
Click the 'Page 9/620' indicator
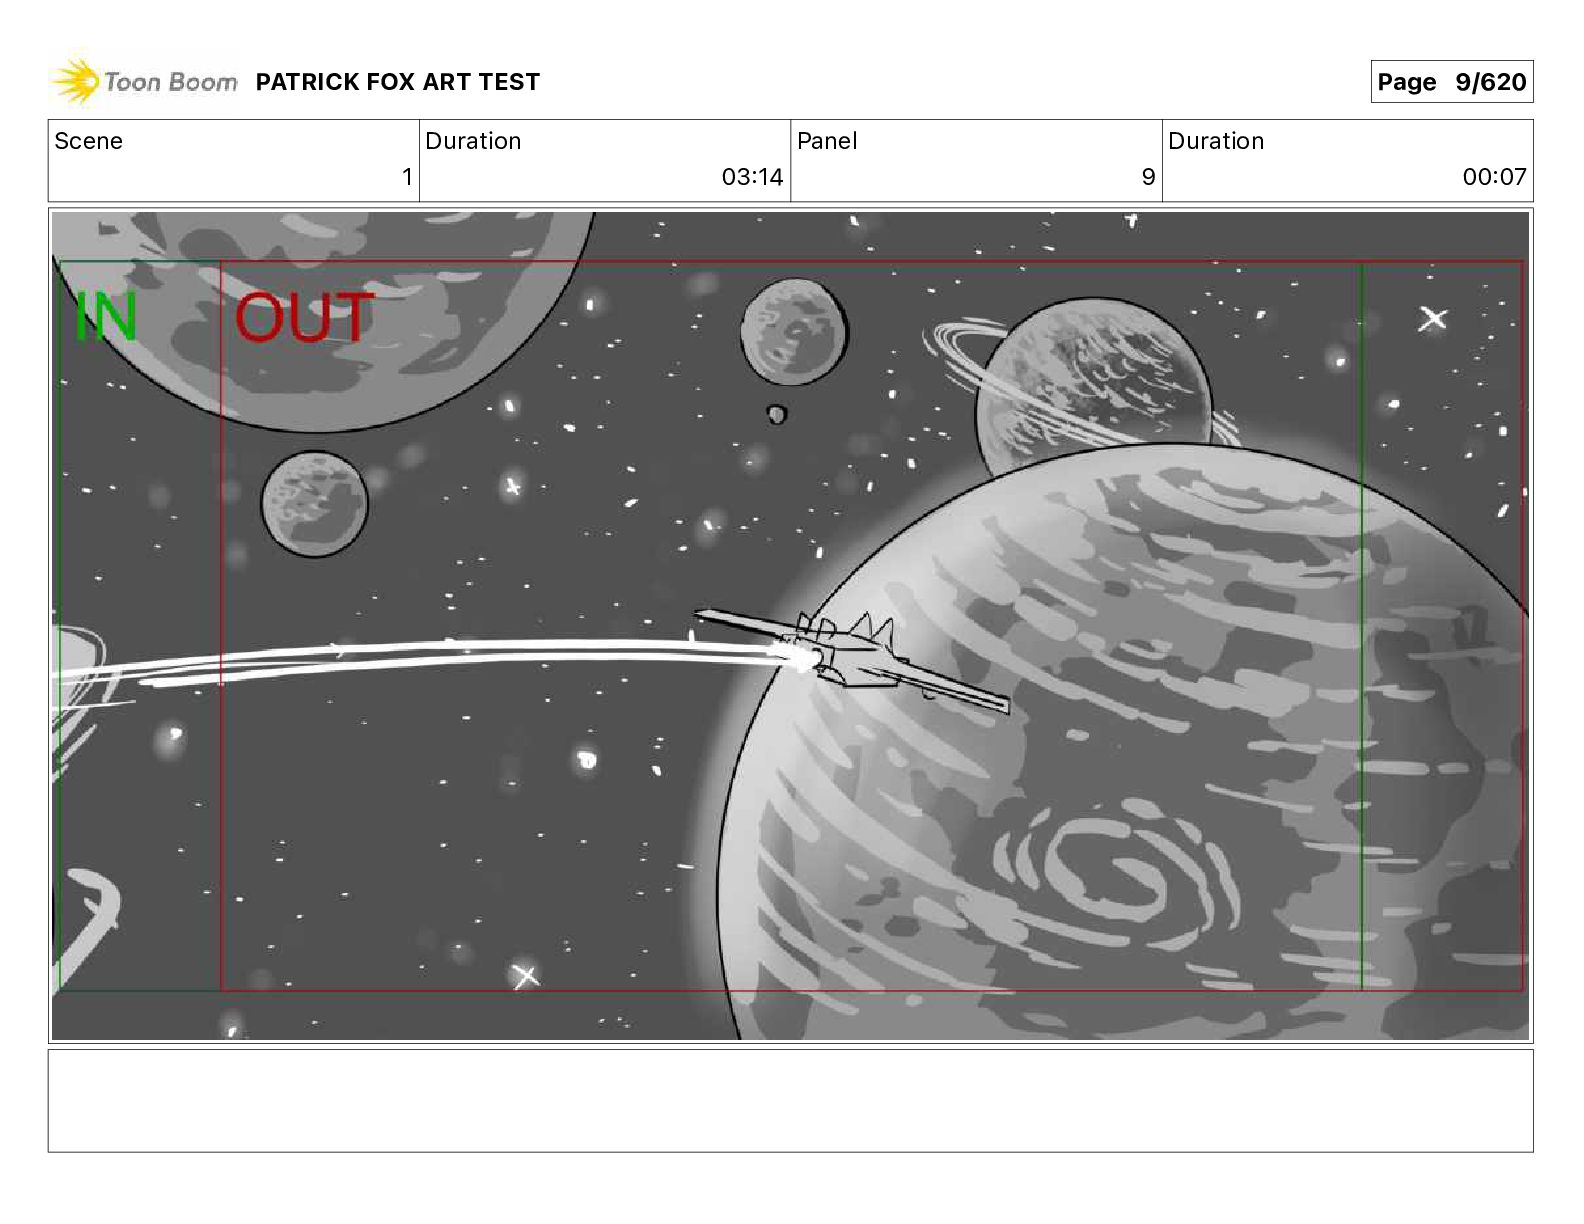[x=1451, y=82]
